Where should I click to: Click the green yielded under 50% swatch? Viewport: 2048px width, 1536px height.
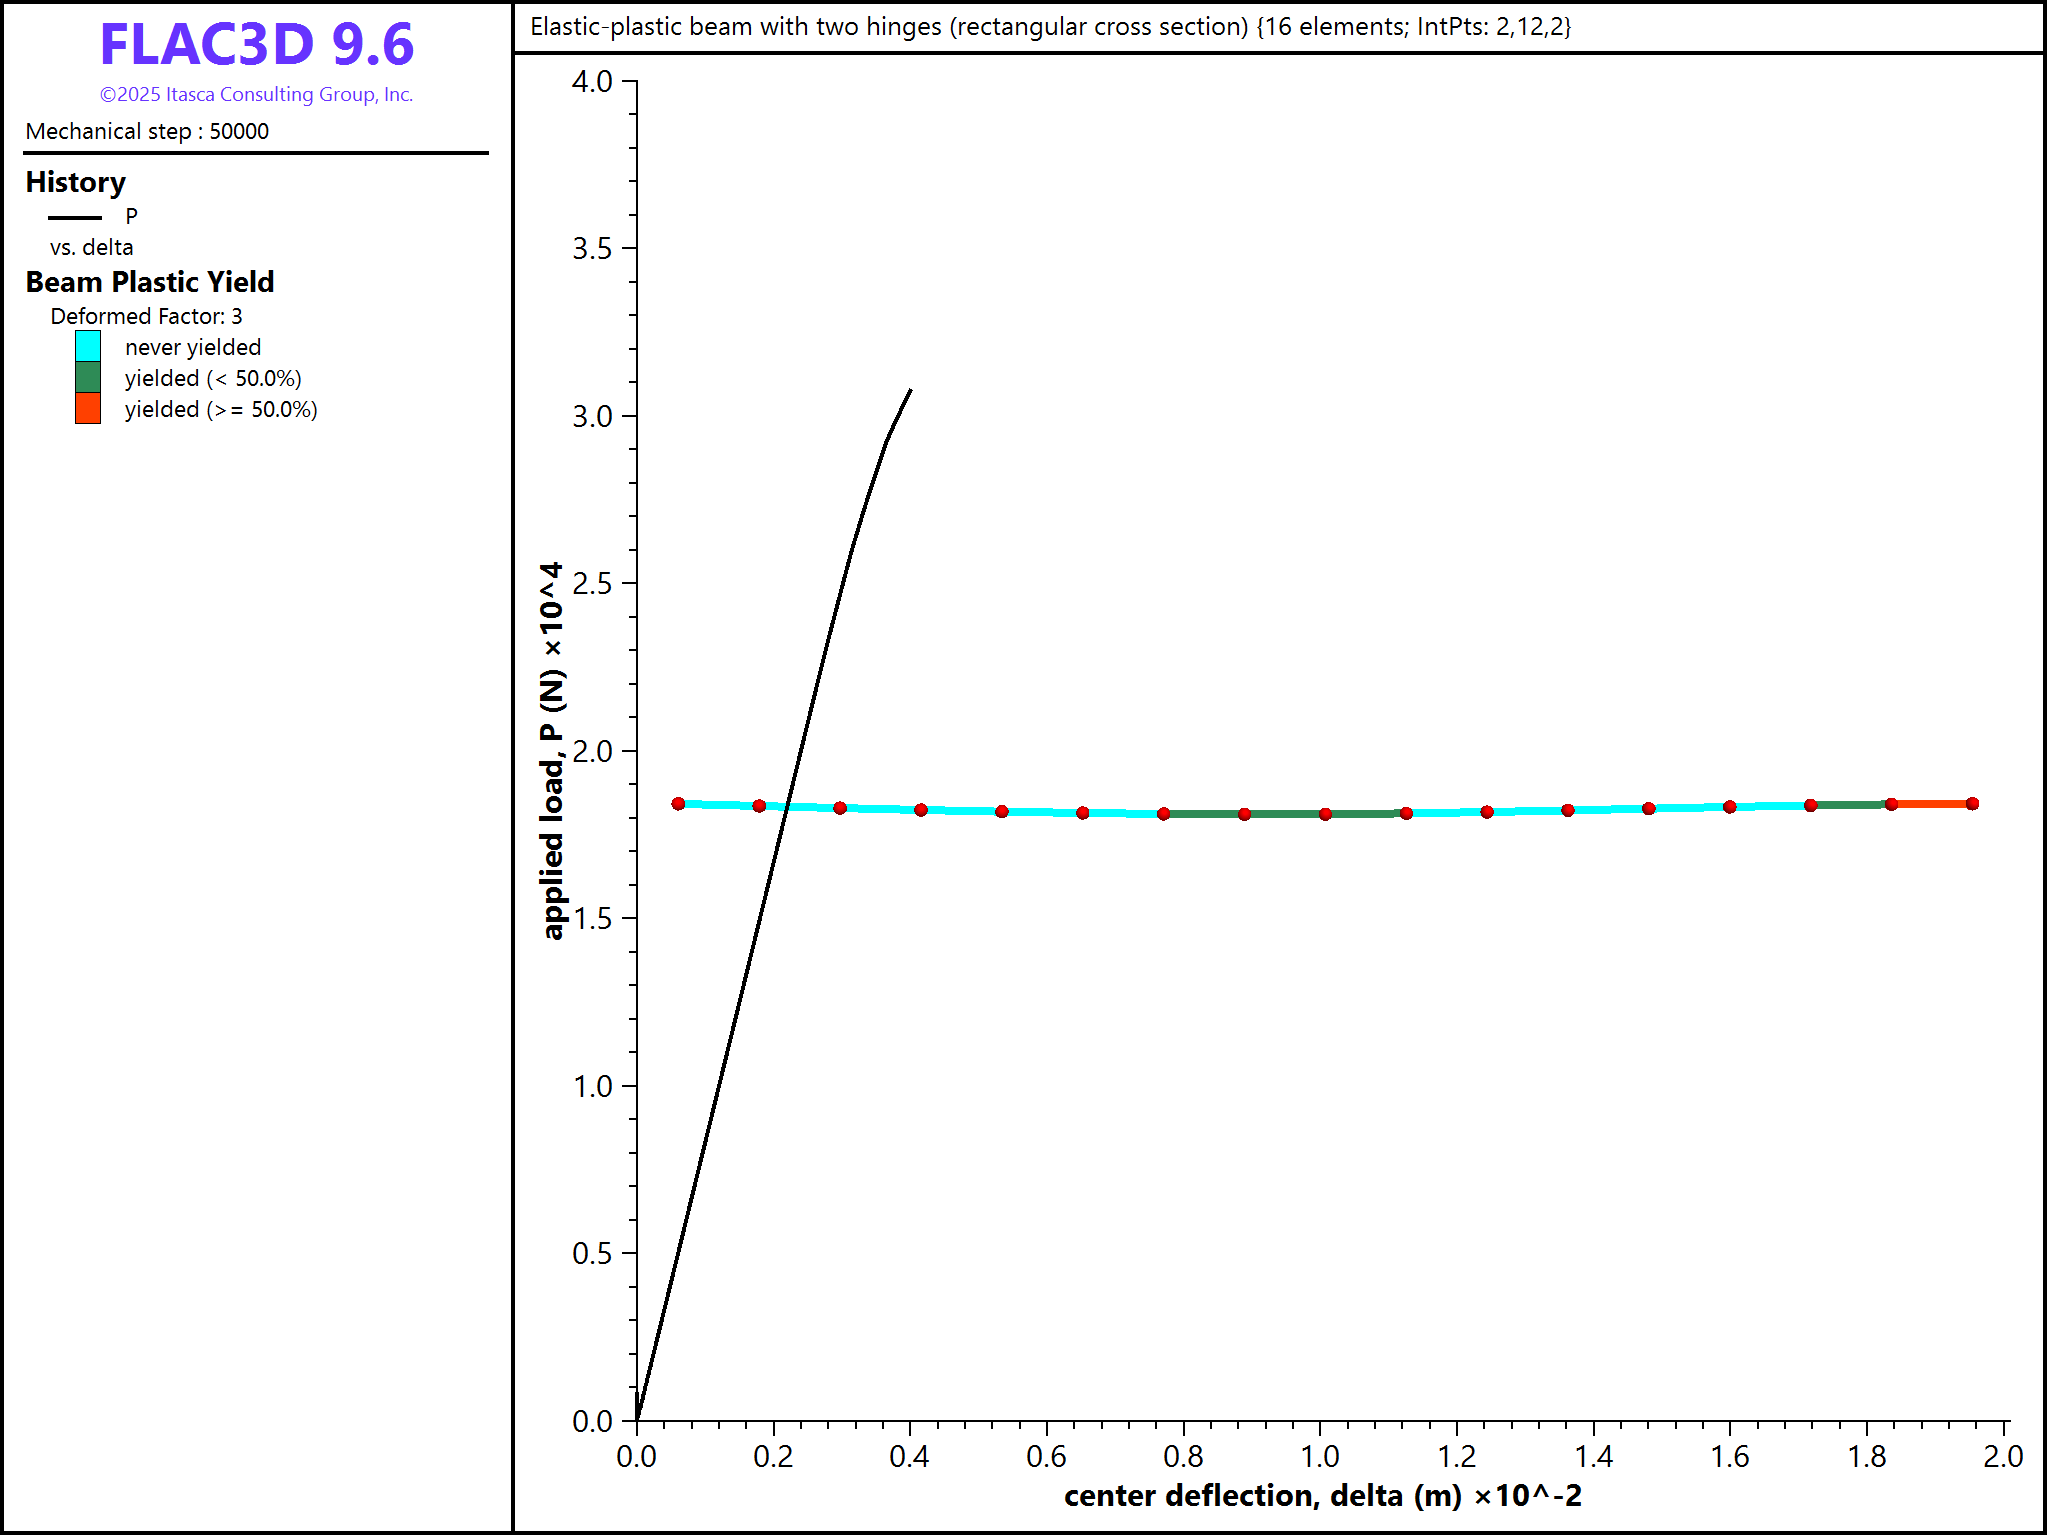[88, 378]
